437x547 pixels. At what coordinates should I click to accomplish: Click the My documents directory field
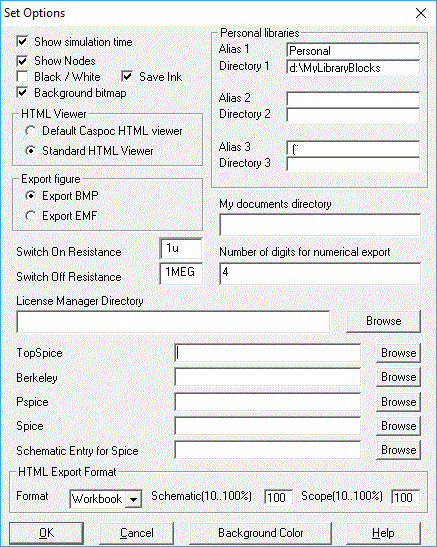click(320, 225)
